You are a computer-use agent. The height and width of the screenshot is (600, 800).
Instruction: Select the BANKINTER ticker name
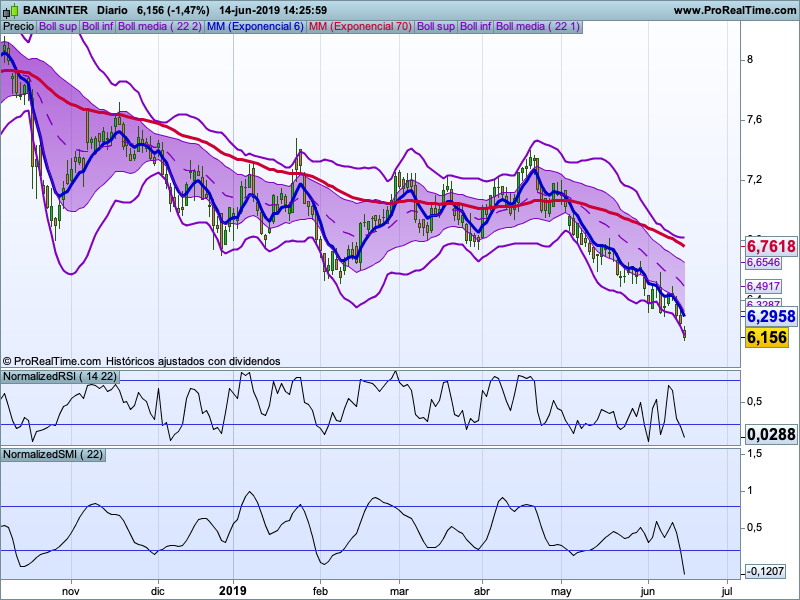56,10
